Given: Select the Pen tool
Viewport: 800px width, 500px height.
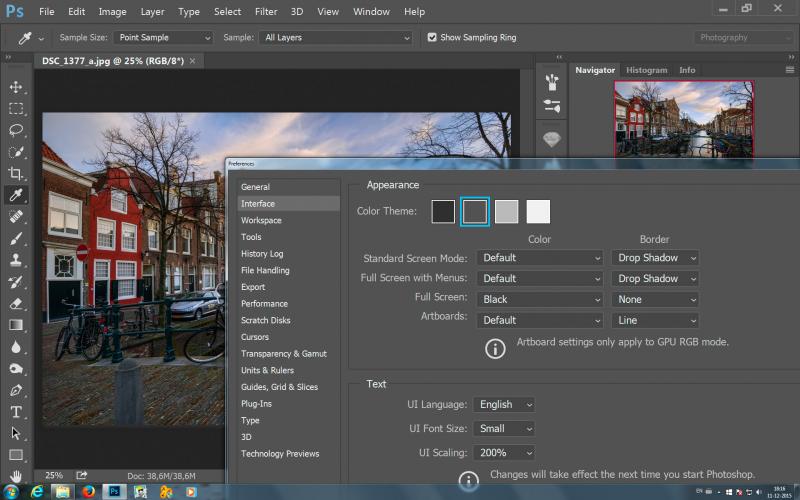Looking at the screenshot, I should (x=16, y=390).
